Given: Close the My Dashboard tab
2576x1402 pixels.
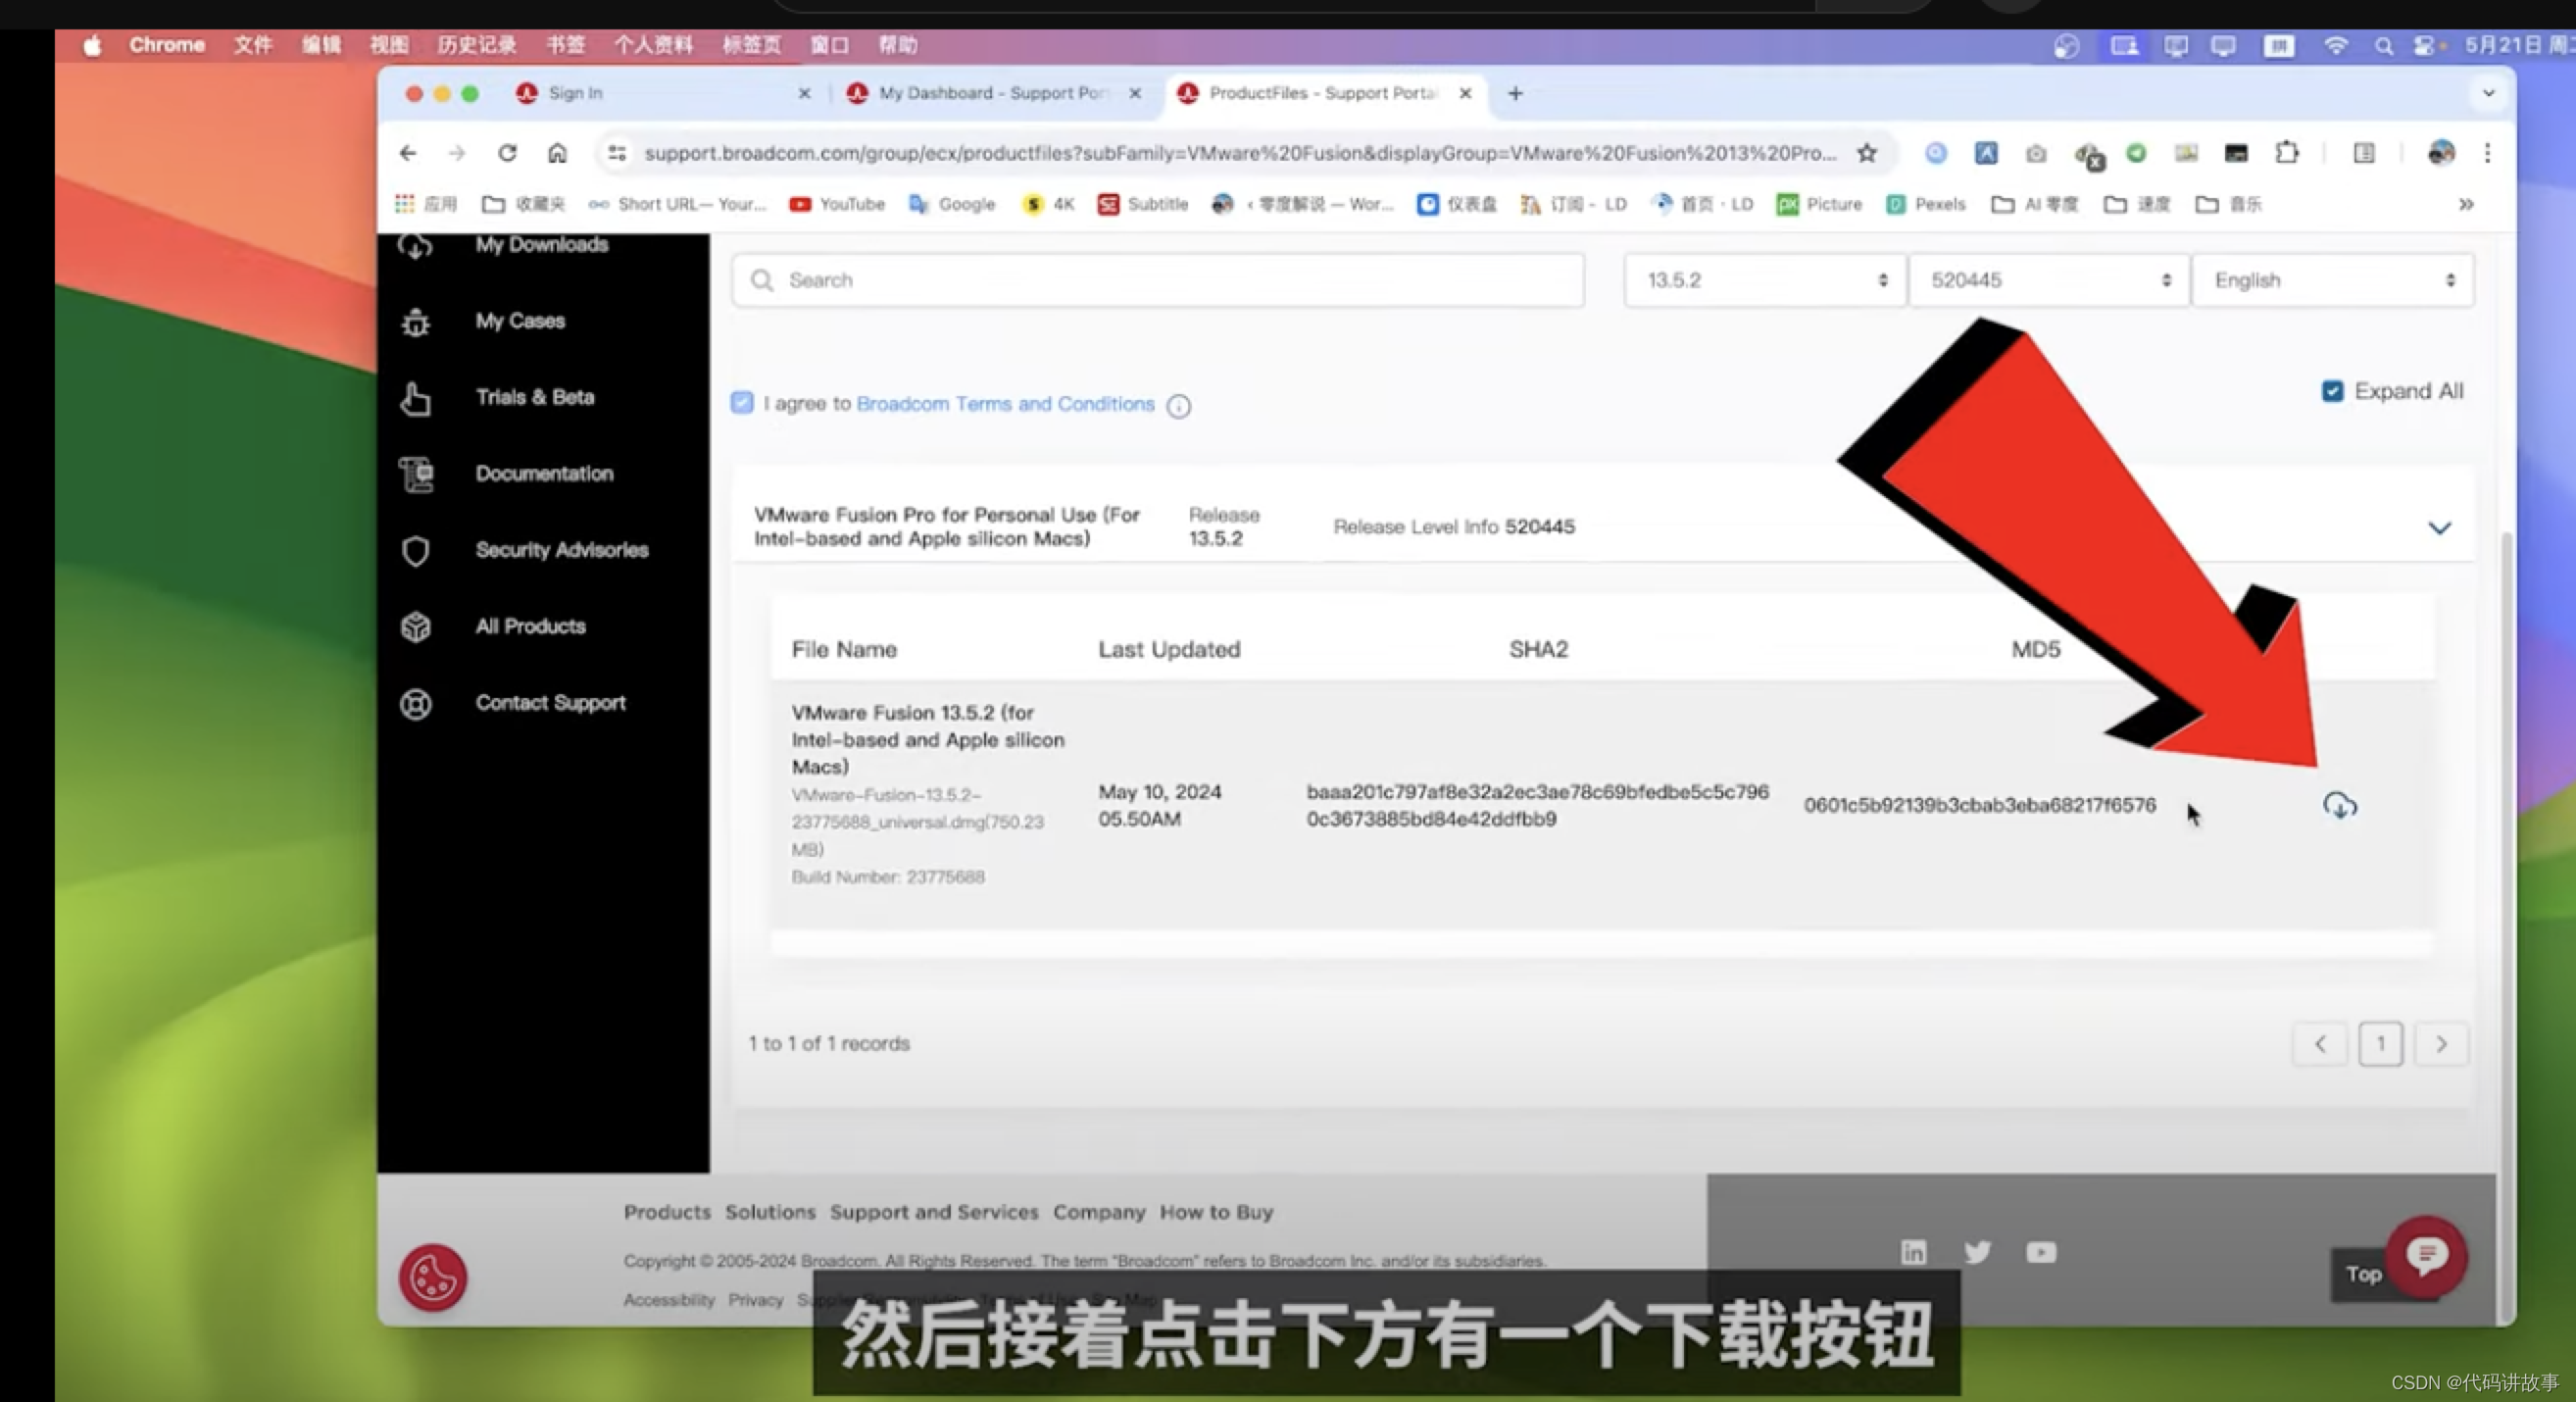Looking at the screenshot, I should pyautogui.click(x=1135, y=93).
